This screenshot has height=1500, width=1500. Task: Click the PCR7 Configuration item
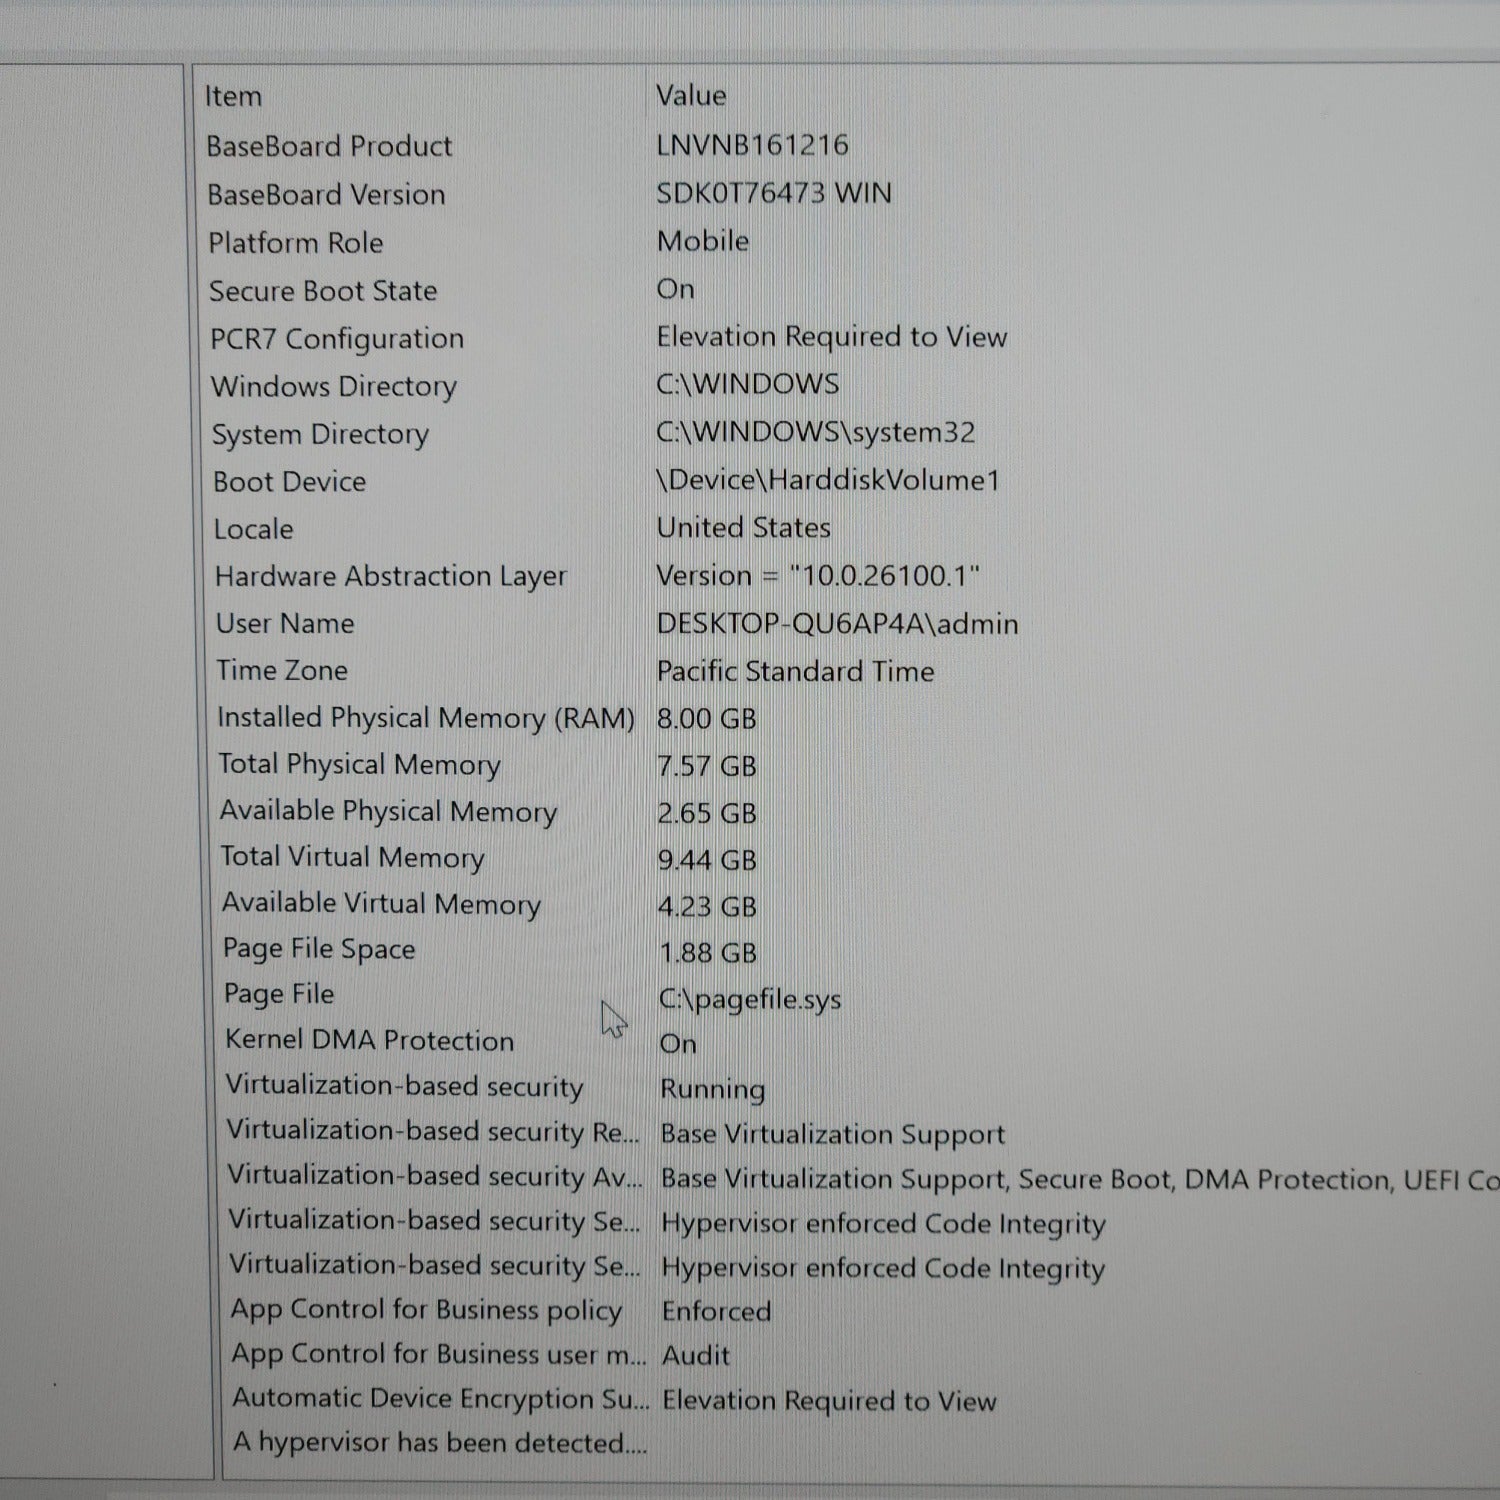[337, 339]
